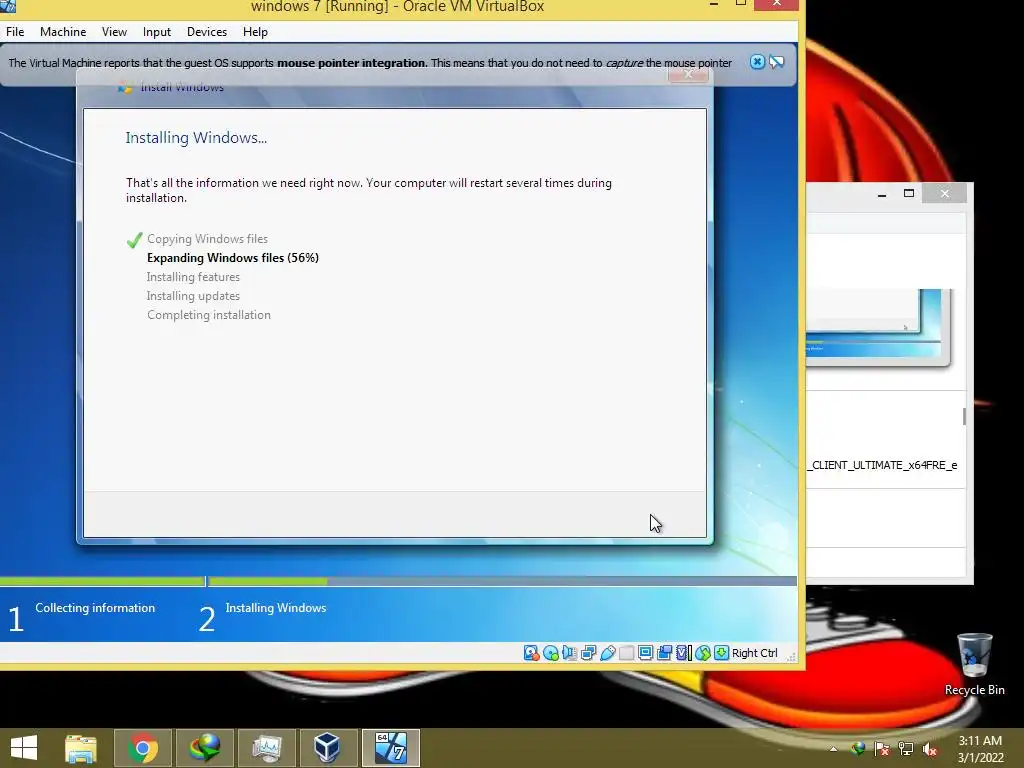The height and width of the screenshot is (768, 1024).
Task: Click the green checkmark beside Copying Windows files
Action: [x=135, y=240]
